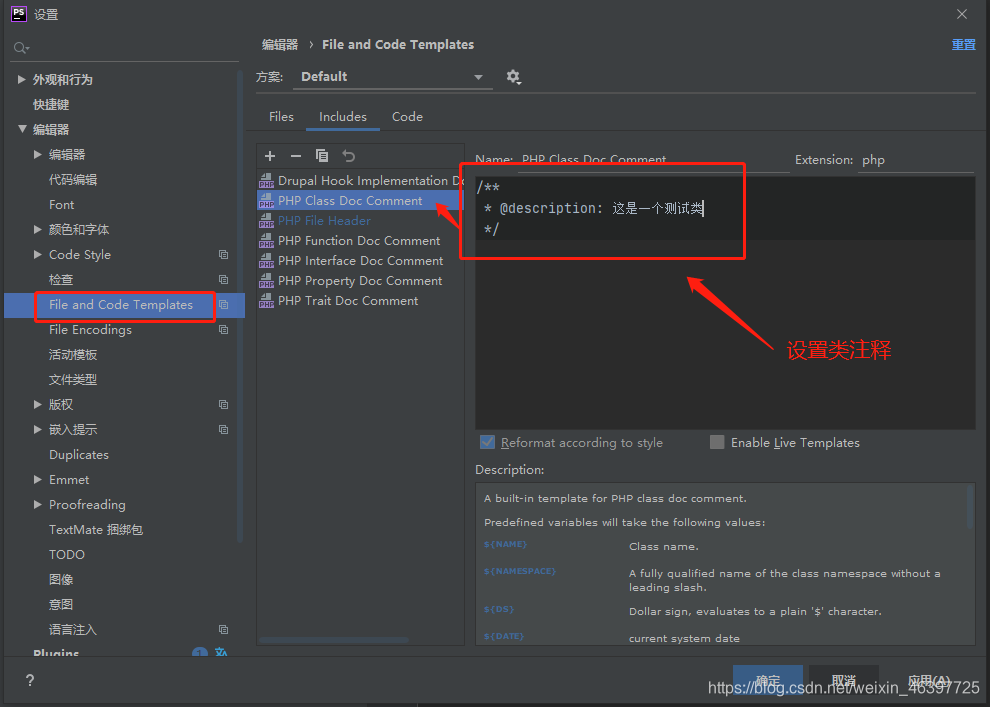990x707 pixels.
Task: Click 嵌入提示 row project icon
Action: (x=224, y=429)
